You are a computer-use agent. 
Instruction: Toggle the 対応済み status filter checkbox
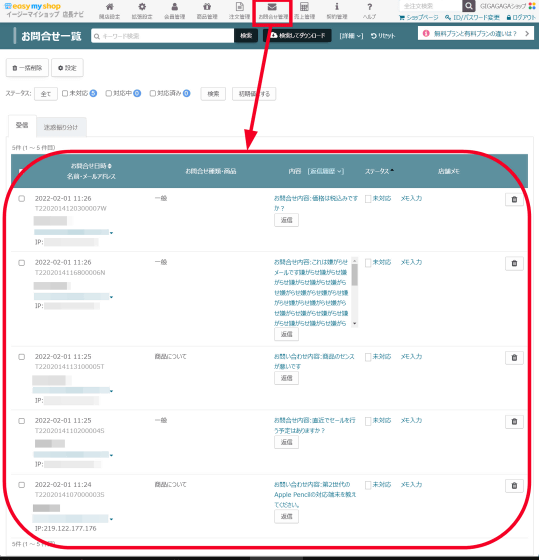pyautogui.click(x=153, y=93)
